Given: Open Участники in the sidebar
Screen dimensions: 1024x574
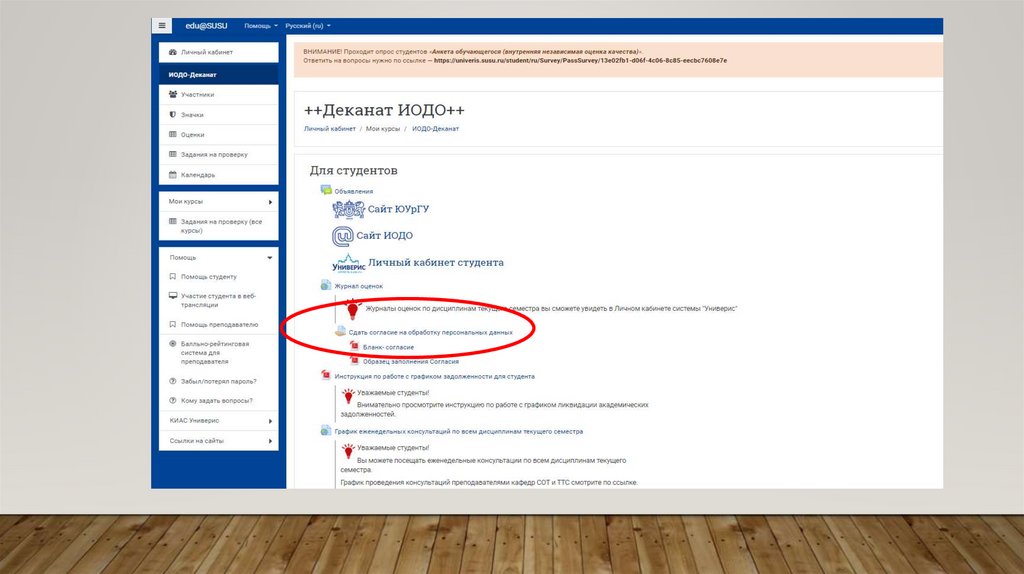Looking at the screenshot, I should [197, 95].
